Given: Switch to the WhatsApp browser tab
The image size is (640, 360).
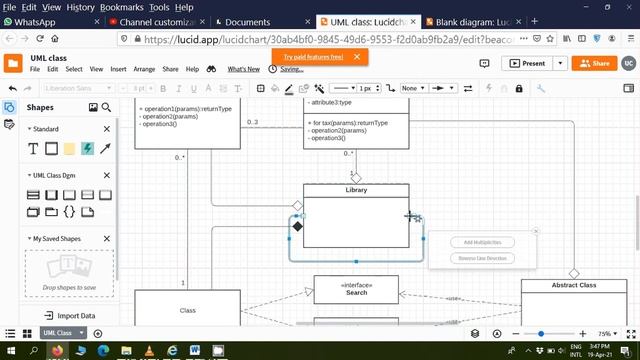Looking at the screenshot, I should click(51, 22).
